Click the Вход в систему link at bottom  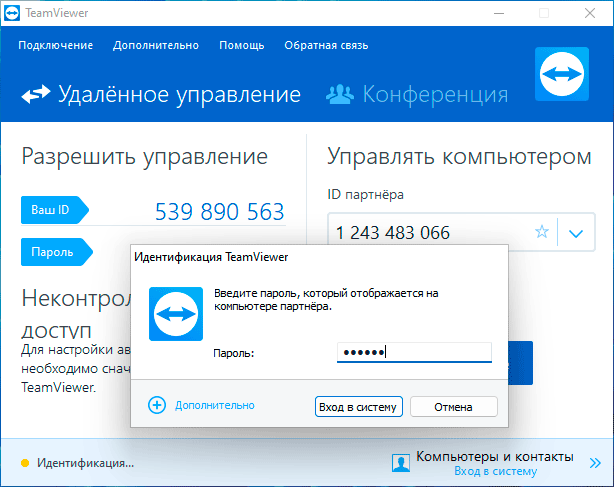495,471
